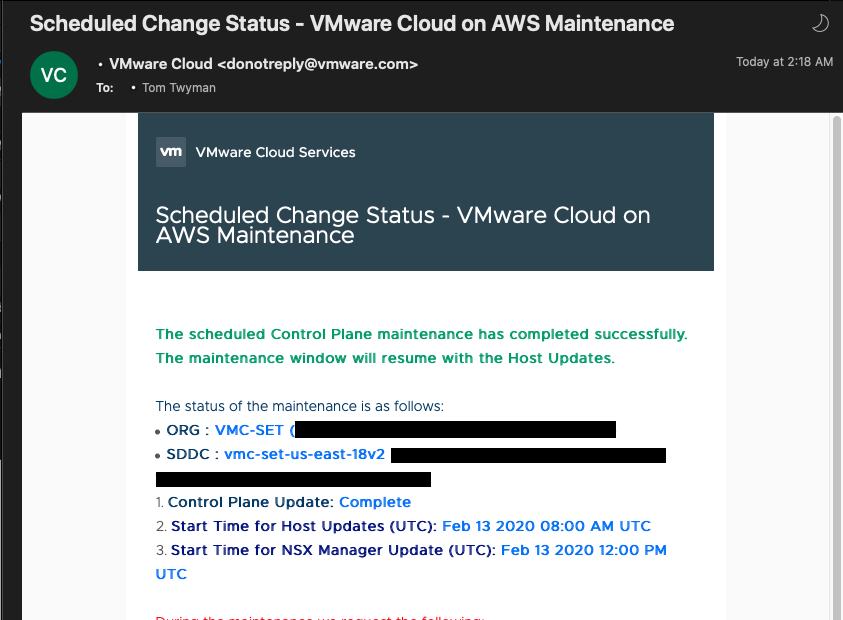The height and width of the screenshot is (620, 843).
Task: Click the Today at 2:18 AM timestamp
Action: click(784, 62)
